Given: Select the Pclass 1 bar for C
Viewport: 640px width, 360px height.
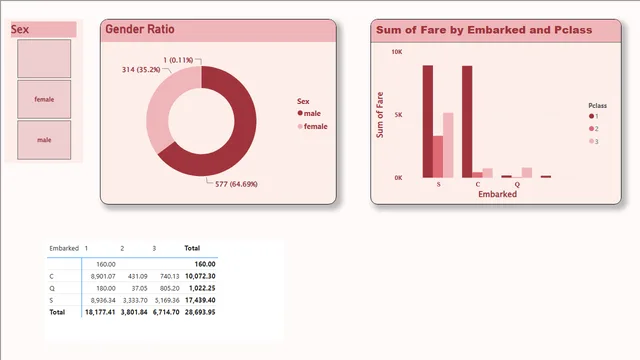Looking at the screenshot, I should point(467,122).
